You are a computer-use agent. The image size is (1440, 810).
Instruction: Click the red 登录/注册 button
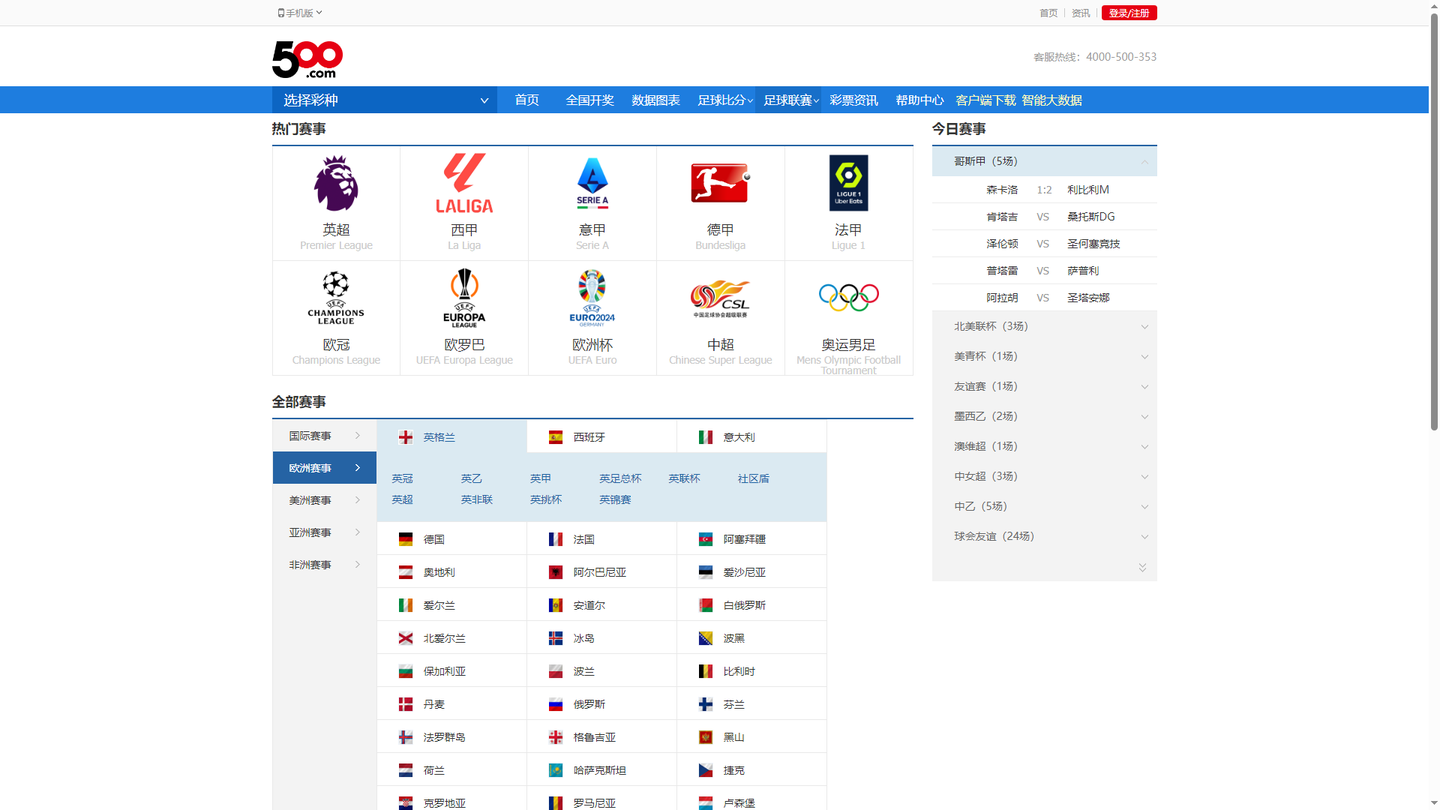pyautogui.click(x=1129, y=13)
